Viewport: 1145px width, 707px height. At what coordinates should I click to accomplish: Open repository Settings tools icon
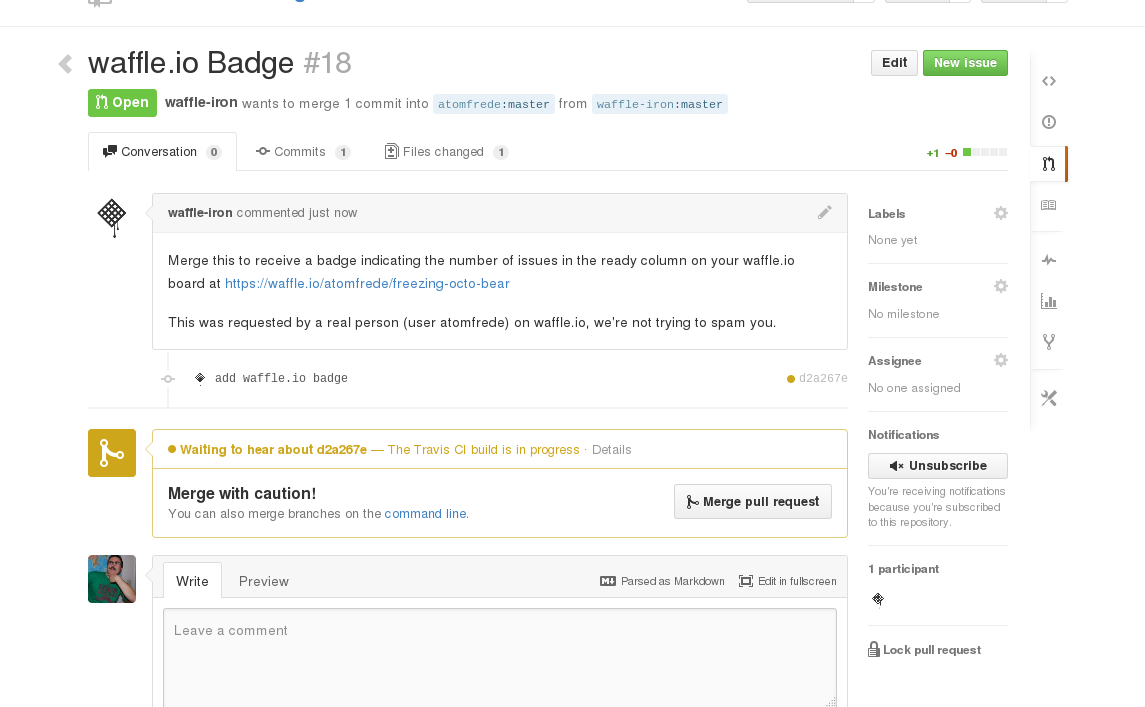[x=1049, y=398]
